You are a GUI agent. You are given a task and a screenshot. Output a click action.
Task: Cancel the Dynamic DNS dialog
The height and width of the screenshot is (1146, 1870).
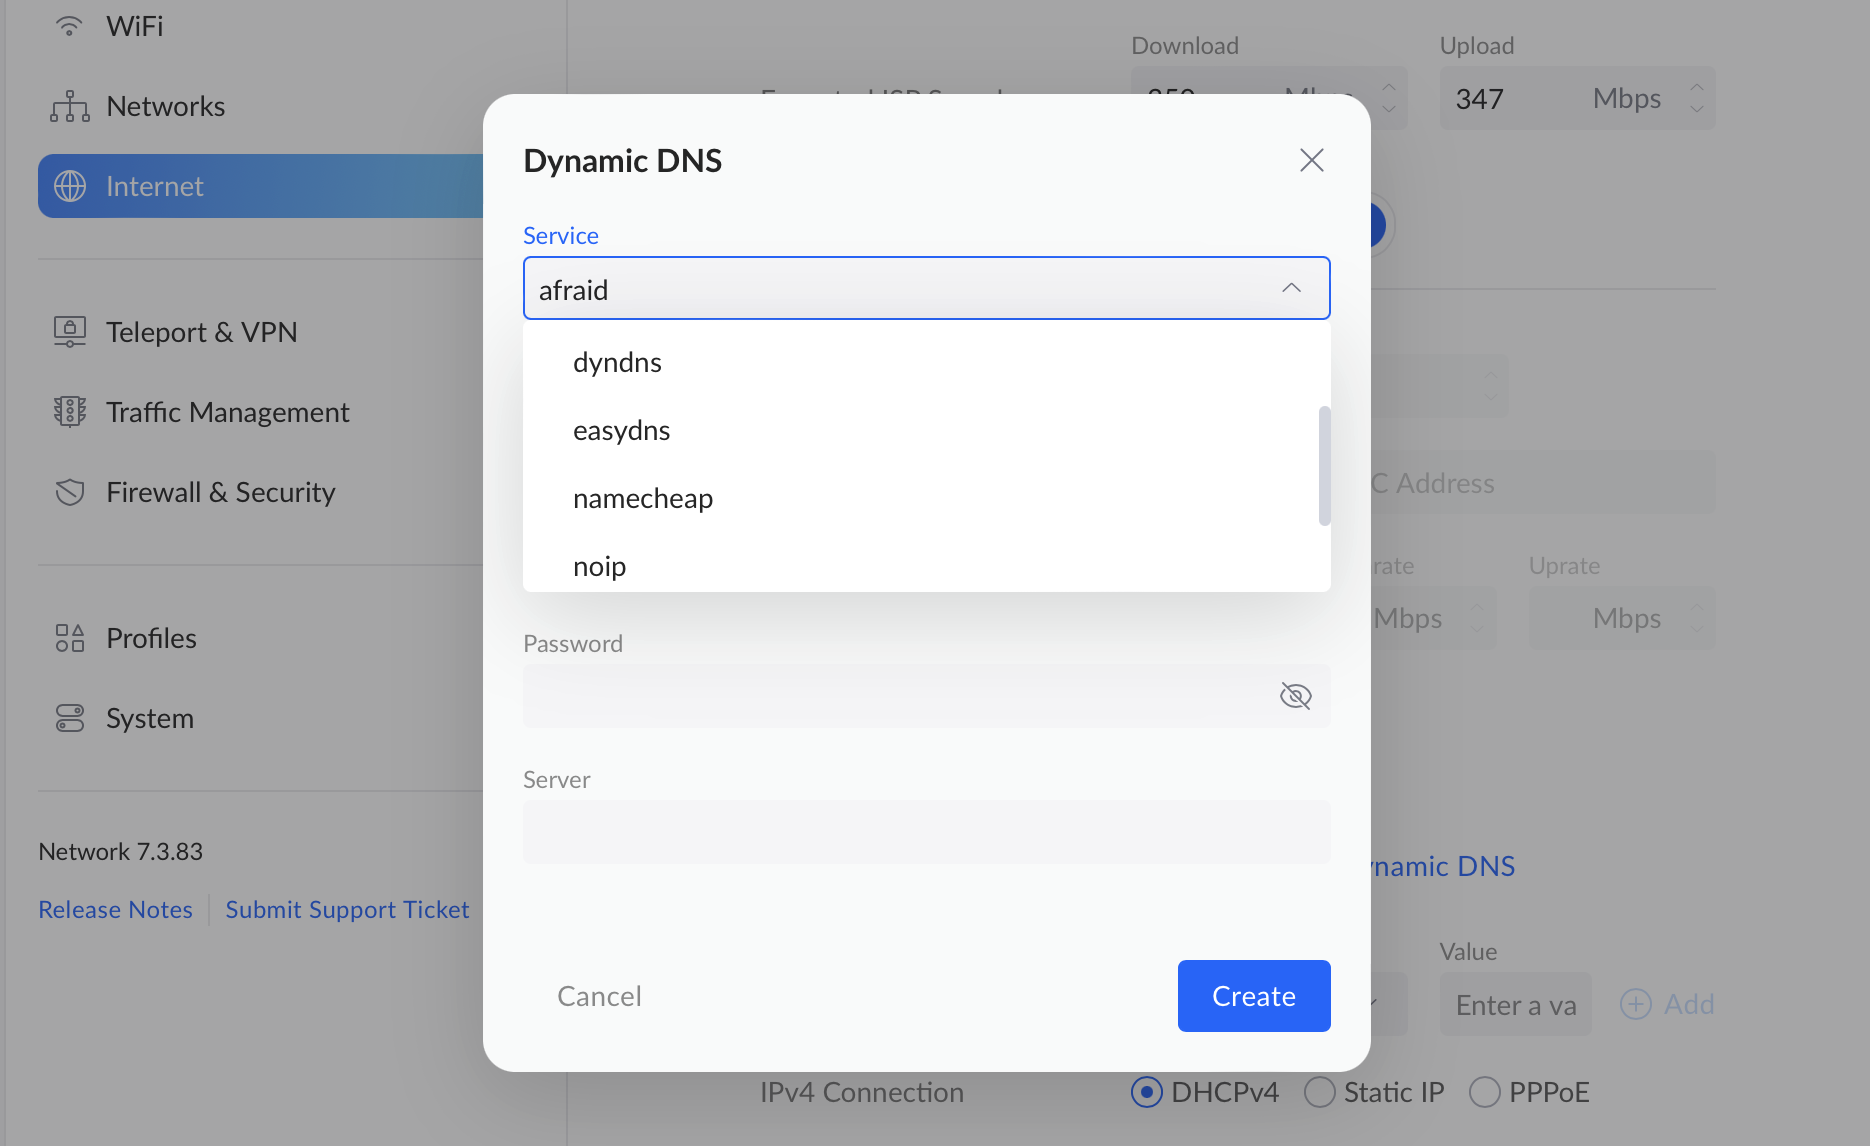[599, 996]
